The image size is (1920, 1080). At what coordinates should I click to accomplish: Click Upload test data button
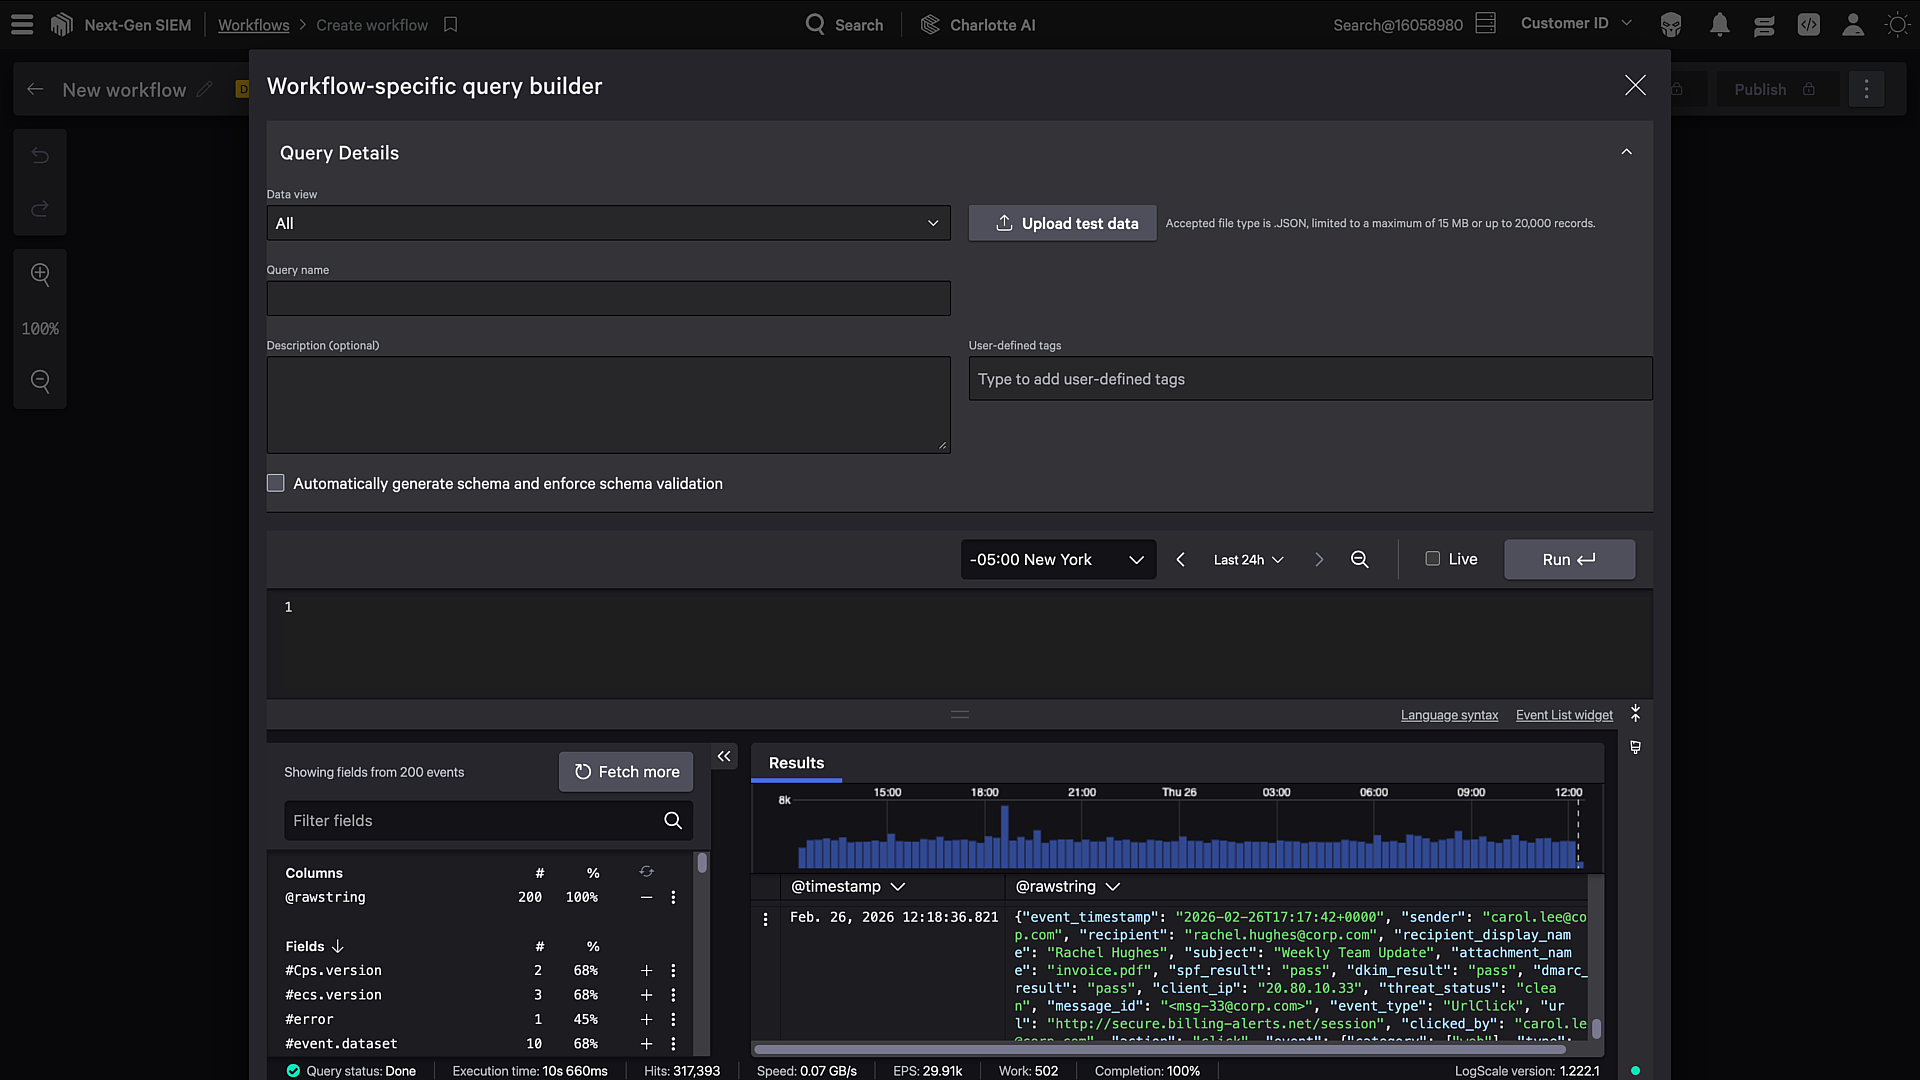[x=1062, y=224]
